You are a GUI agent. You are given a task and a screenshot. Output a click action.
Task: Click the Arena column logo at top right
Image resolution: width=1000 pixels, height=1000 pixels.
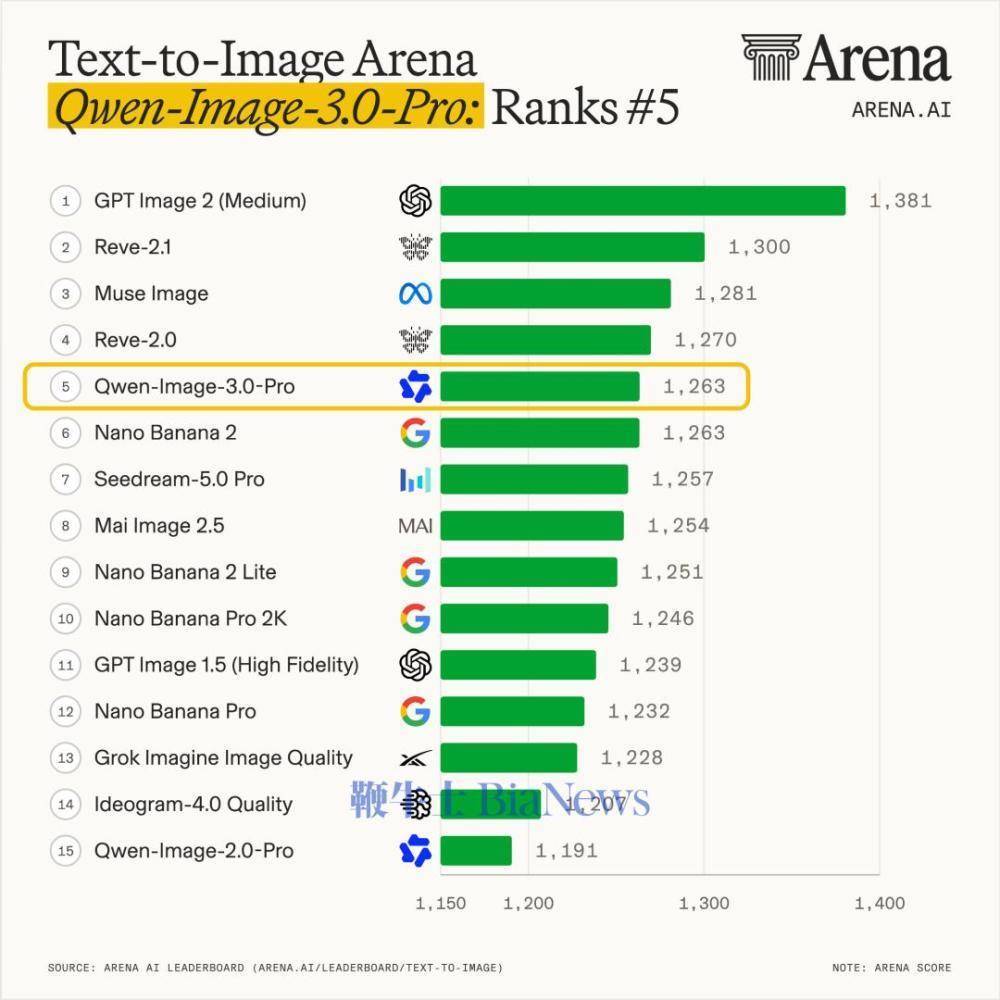point(771,57)
